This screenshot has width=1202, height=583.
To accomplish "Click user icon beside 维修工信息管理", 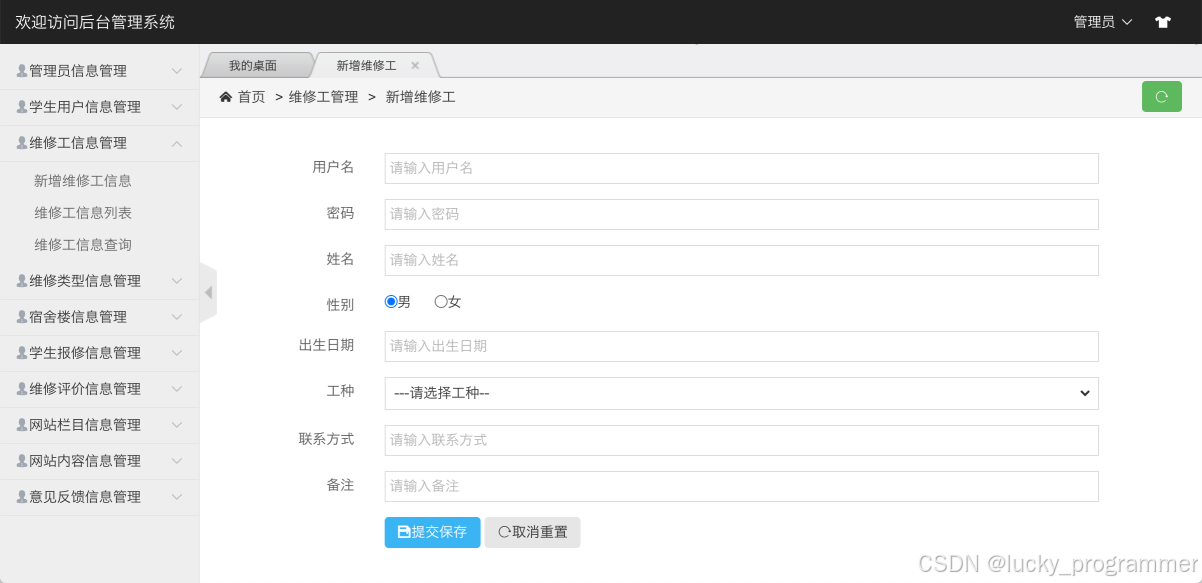I will click(x=22, y=143).
